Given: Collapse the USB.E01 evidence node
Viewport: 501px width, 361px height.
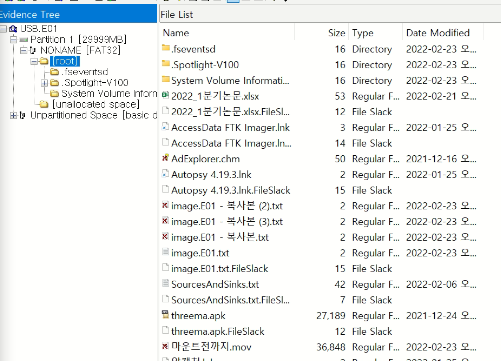Looking at the screenshot, I should click(x=3, y=29).
